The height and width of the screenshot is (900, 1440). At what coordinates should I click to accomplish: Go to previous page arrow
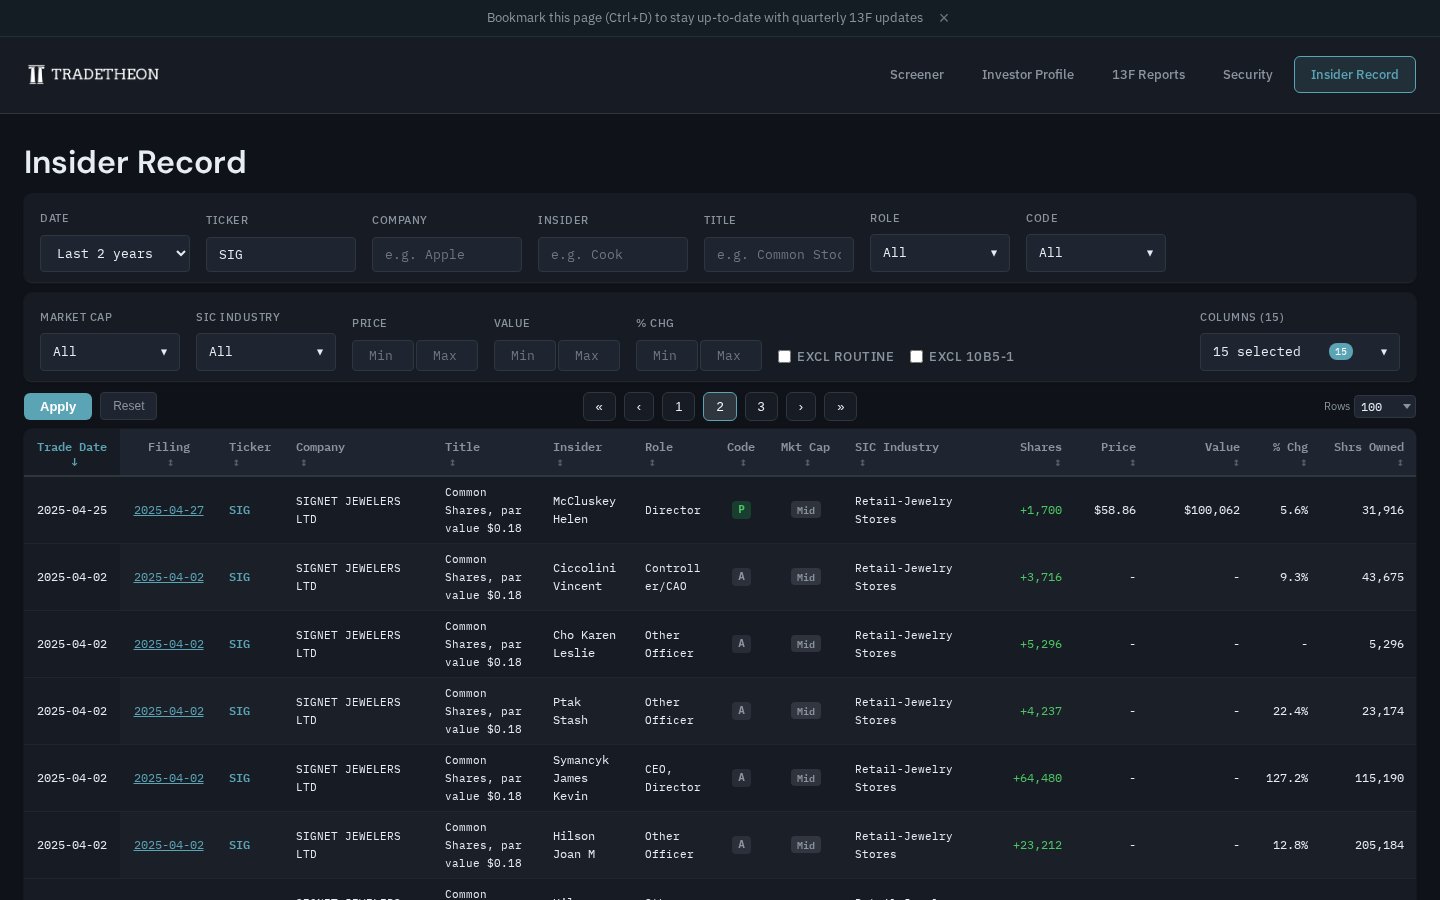pyautogui.click(x=639, y=407)
